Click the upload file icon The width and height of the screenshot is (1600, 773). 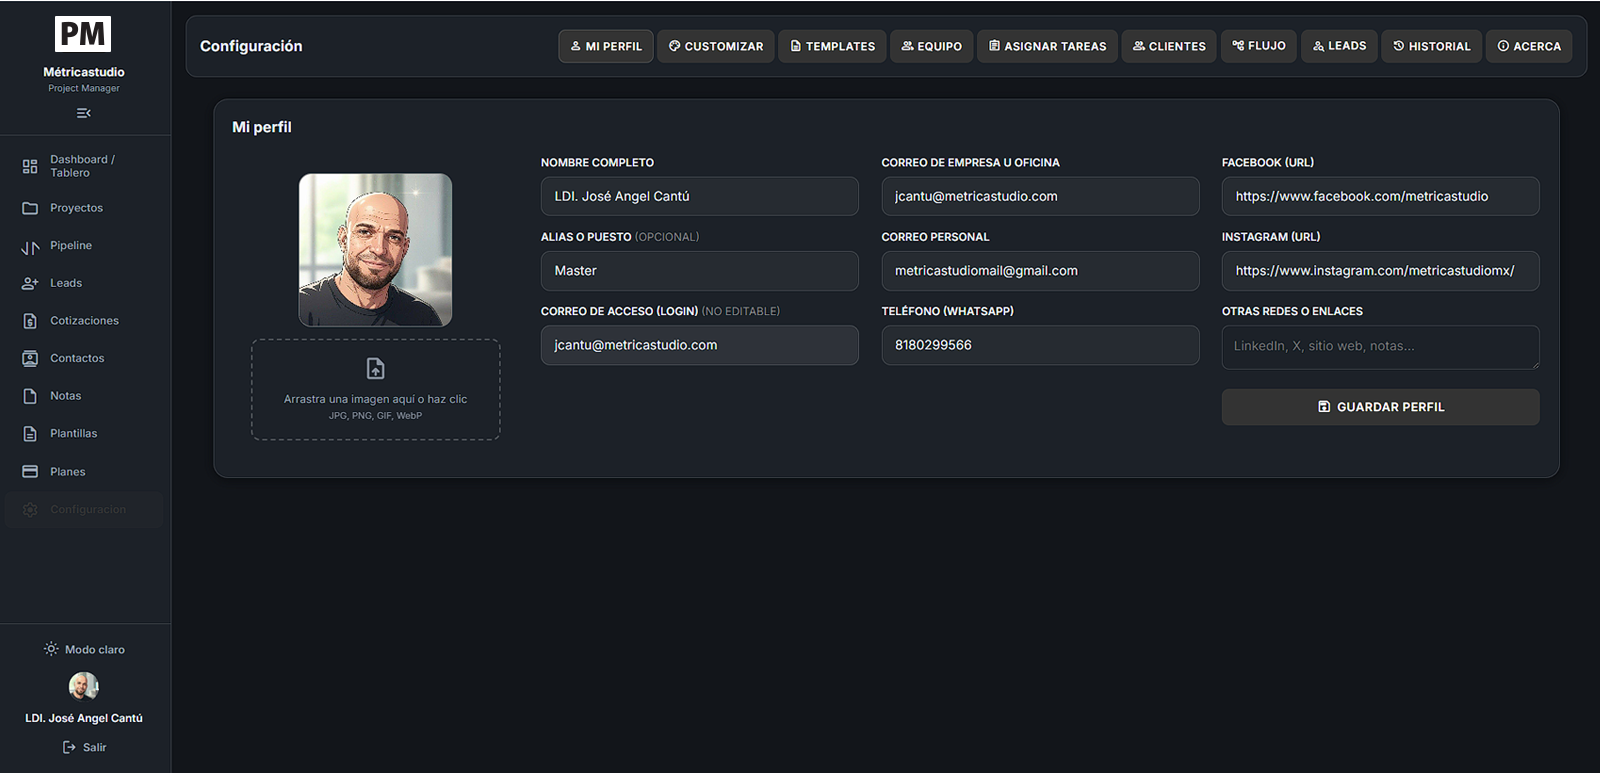point(376,369)
